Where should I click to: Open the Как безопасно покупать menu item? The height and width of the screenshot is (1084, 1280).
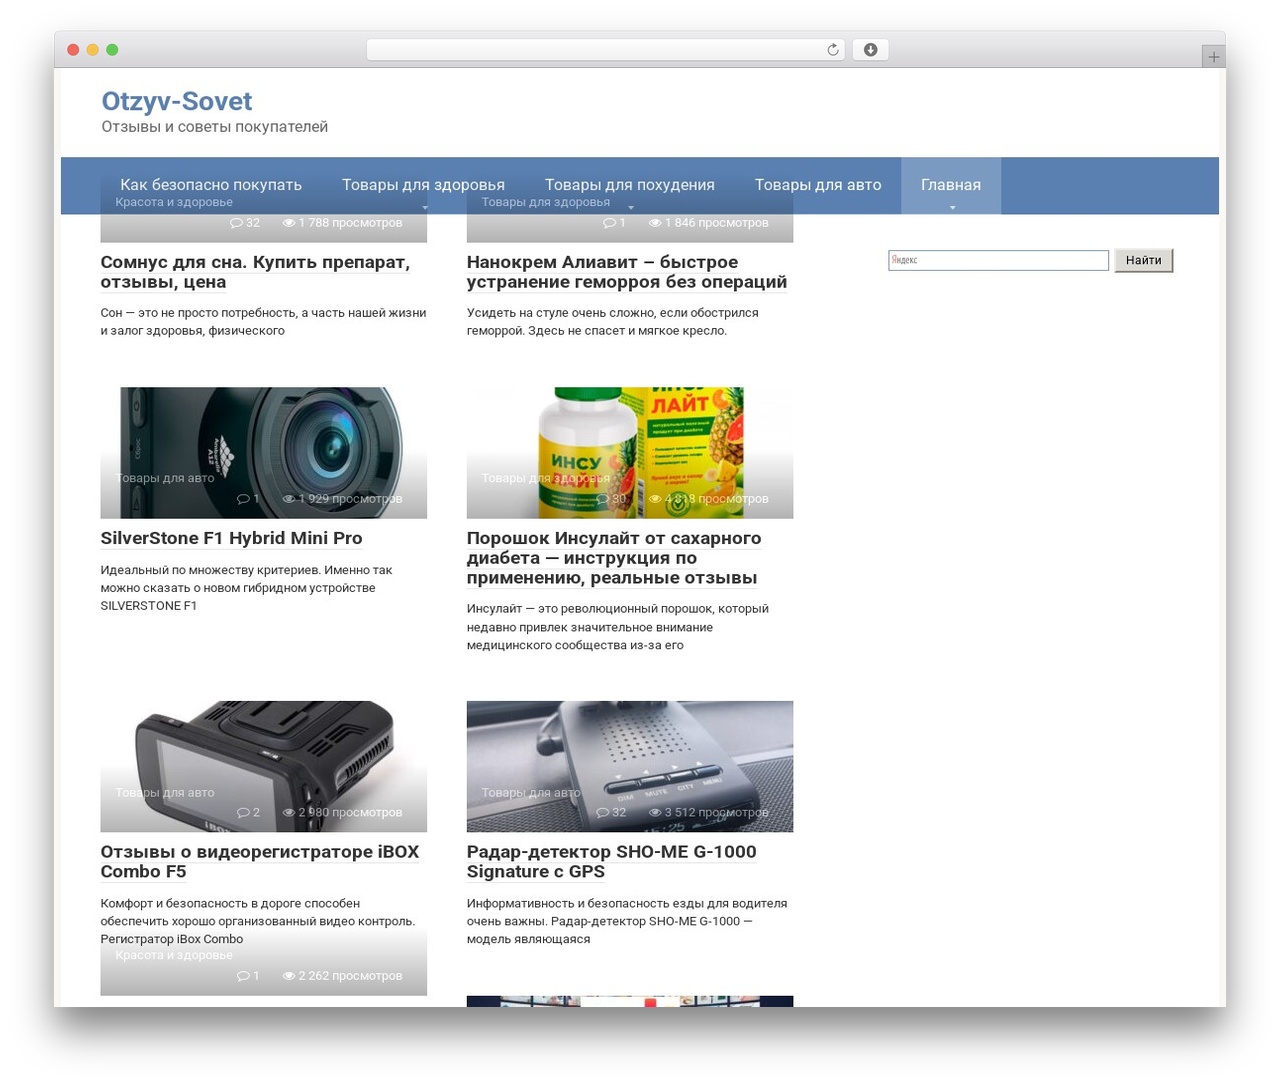point(211,185)
